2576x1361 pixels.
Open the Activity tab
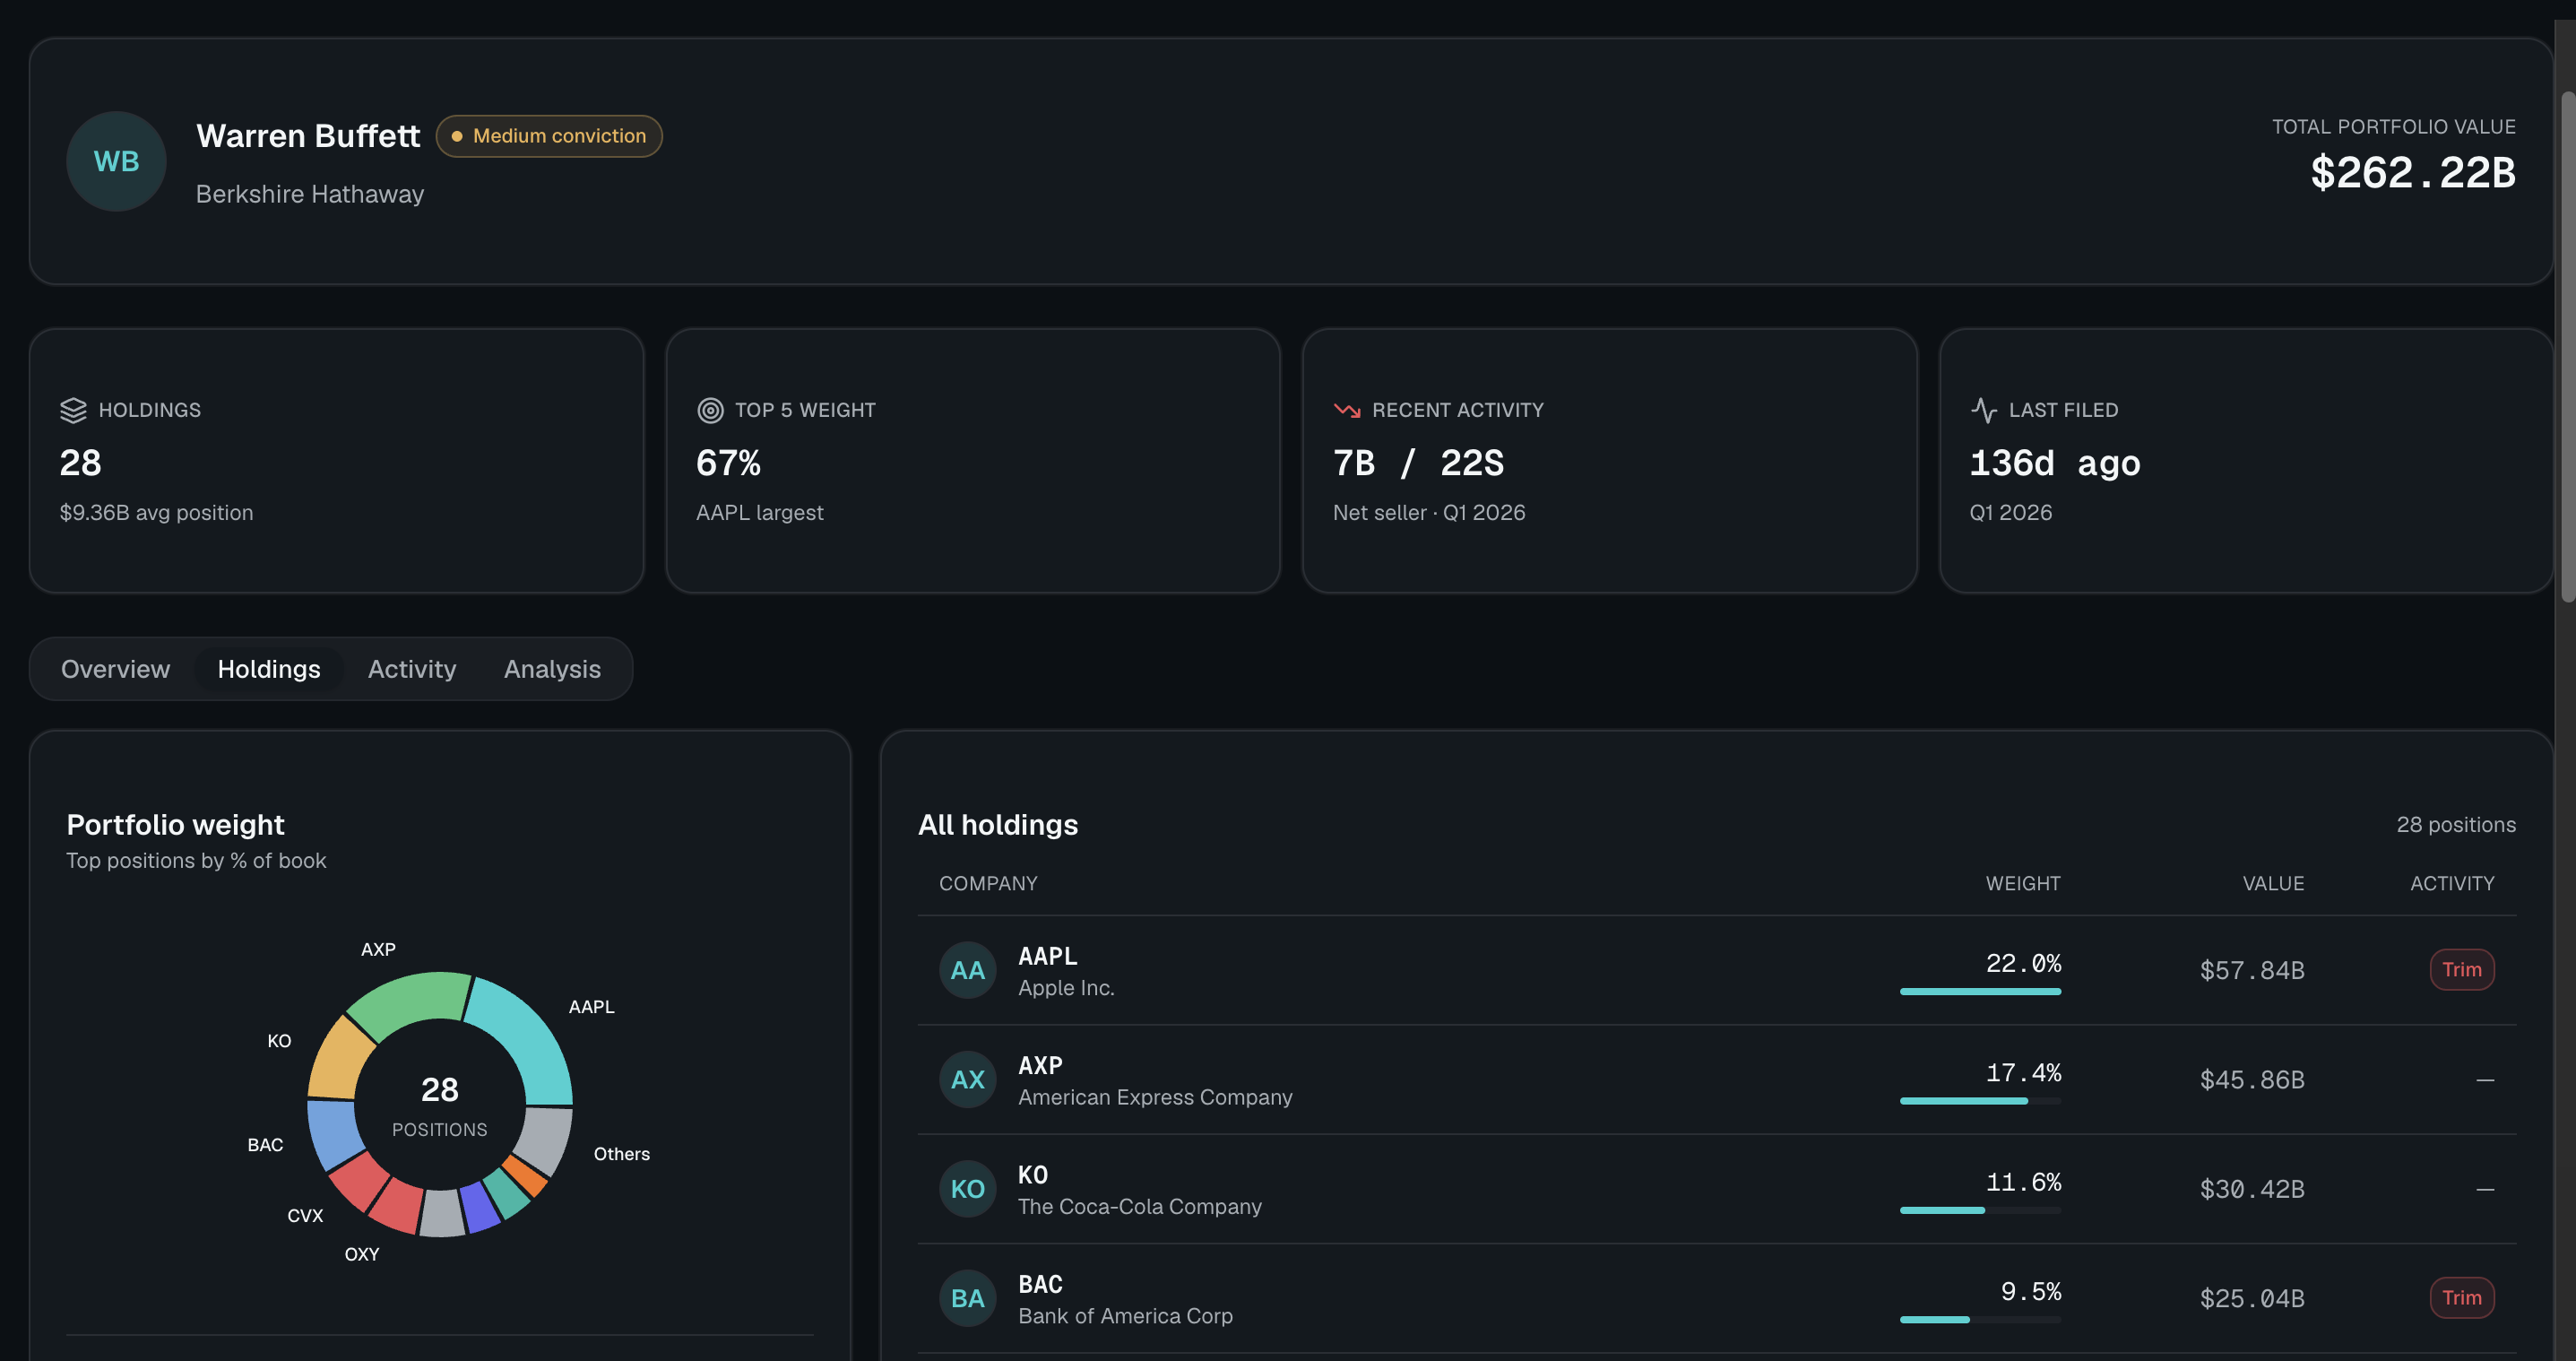click(x=412, y=669)
